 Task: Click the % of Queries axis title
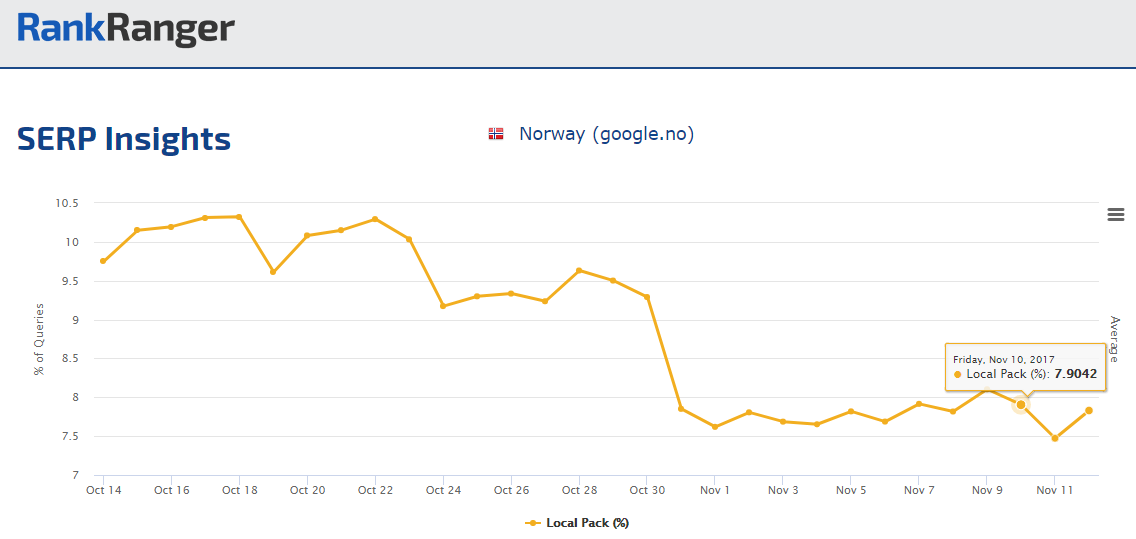[x=39, y=339]
